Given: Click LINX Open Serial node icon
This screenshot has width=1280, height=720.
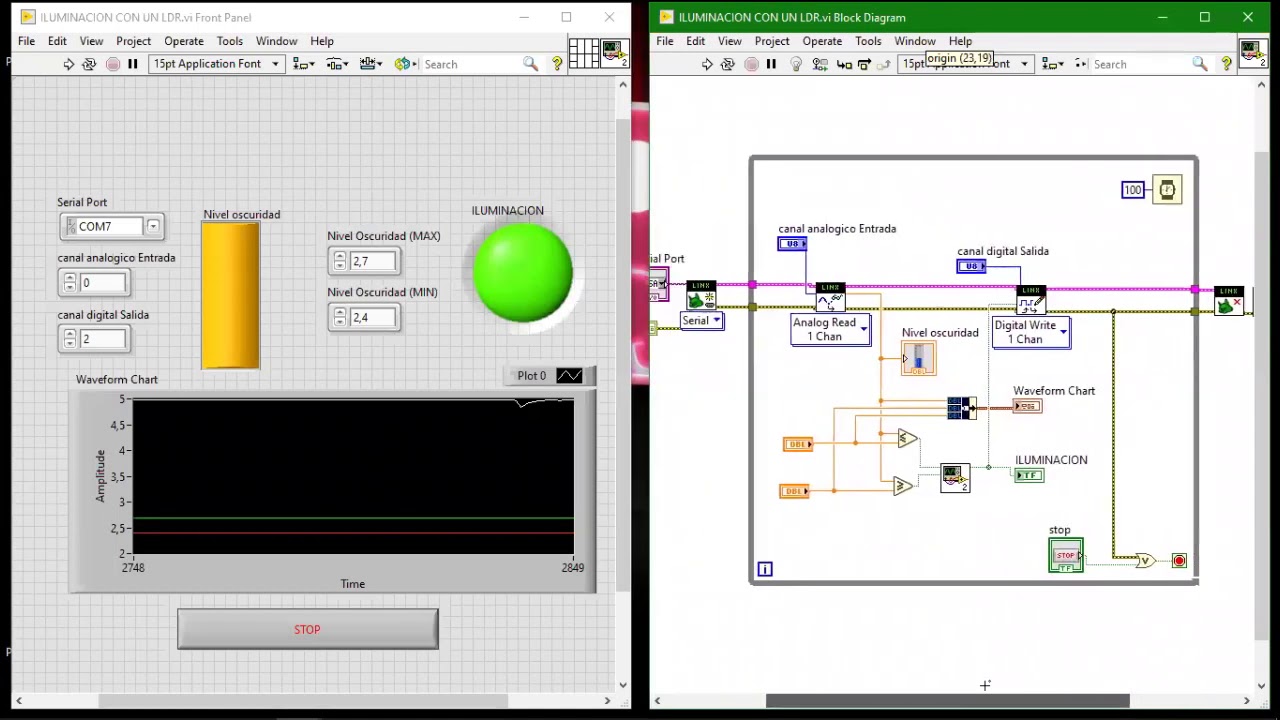Looking at the screenshot, I should 702,297.
